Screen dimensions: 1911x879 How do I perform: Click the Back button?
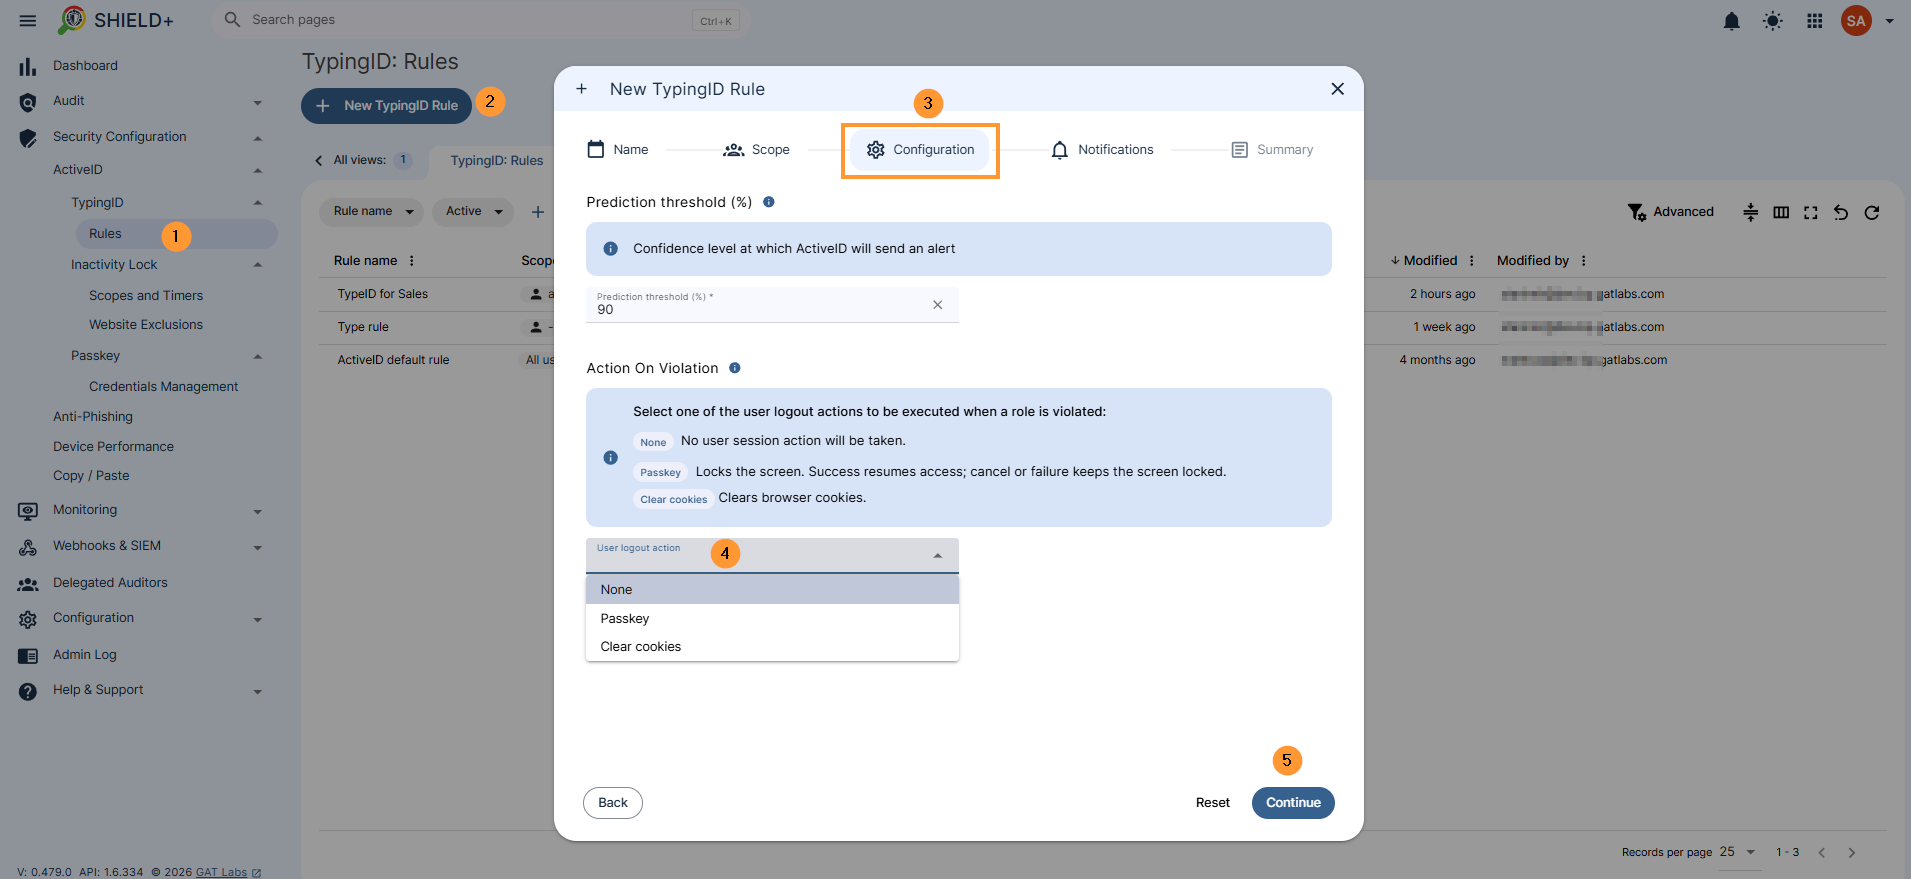[x=613, y=803]
